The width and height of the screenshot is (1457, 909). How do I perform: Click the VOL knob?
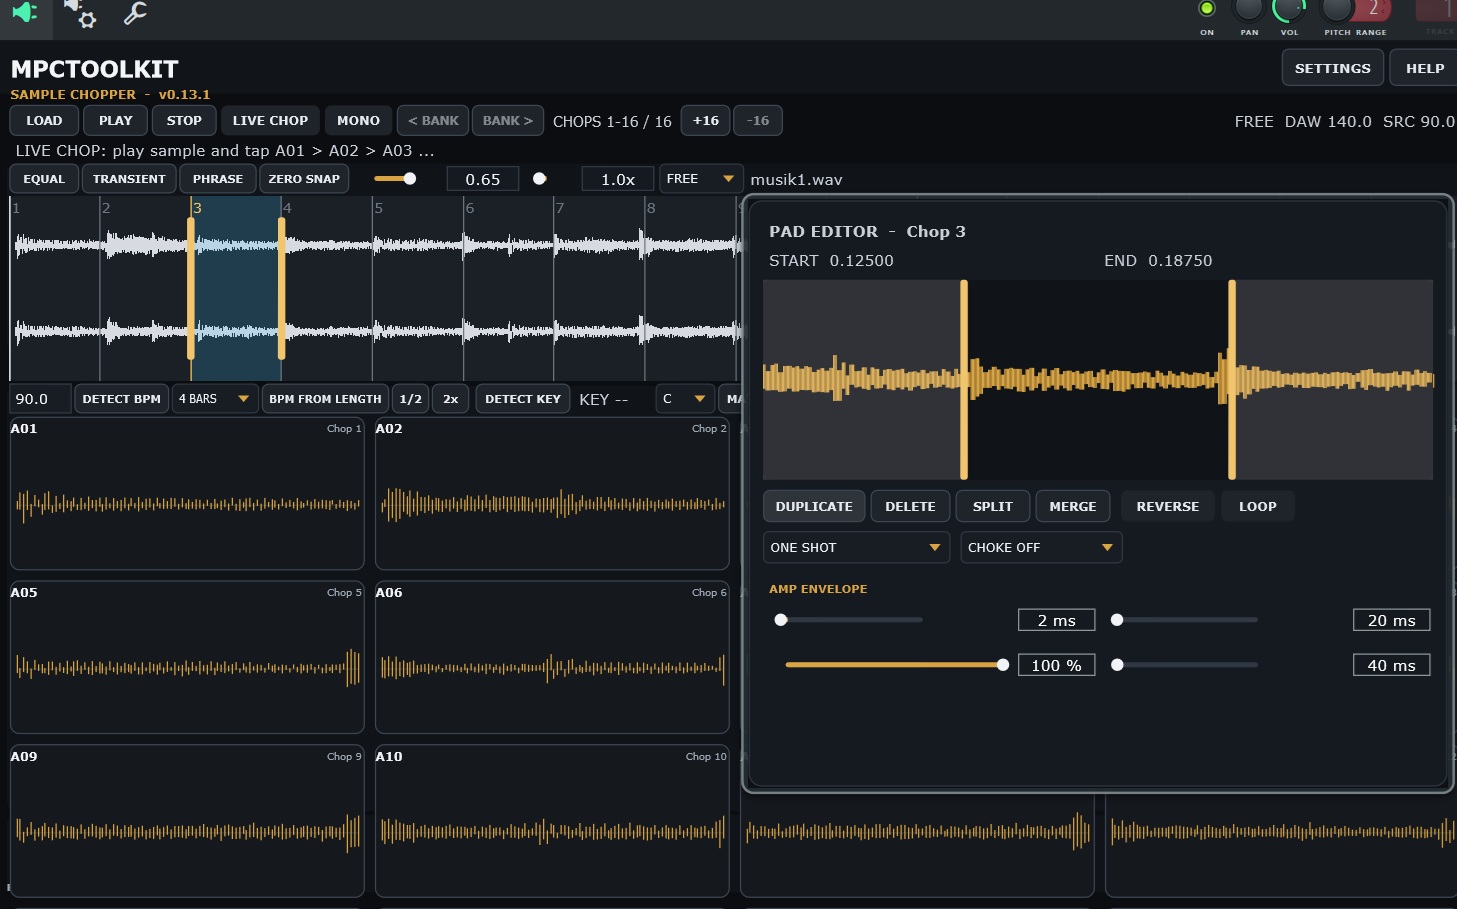[1289, 10]
